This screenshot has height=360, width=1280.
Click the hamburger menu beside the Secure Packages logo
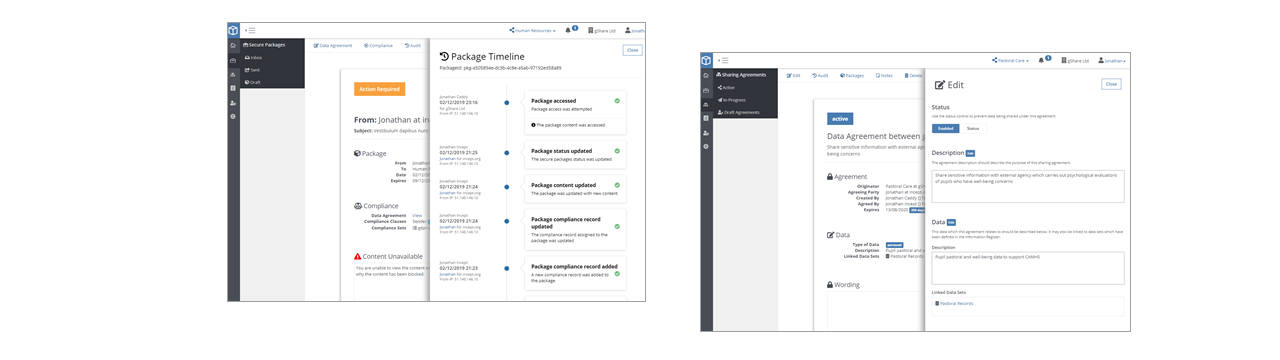250,31
